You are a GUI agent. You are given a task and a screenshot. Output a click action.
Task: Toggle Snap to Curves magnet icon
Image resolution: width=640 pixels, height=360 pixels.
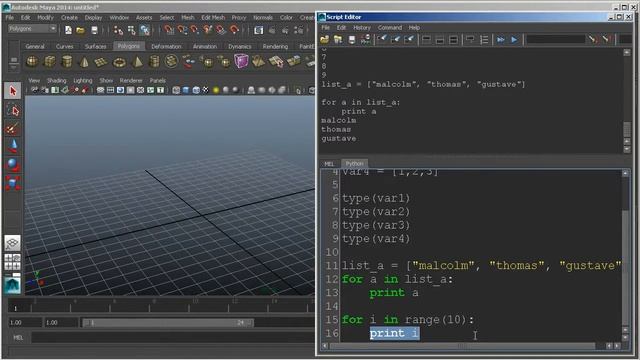coord(182,30)
